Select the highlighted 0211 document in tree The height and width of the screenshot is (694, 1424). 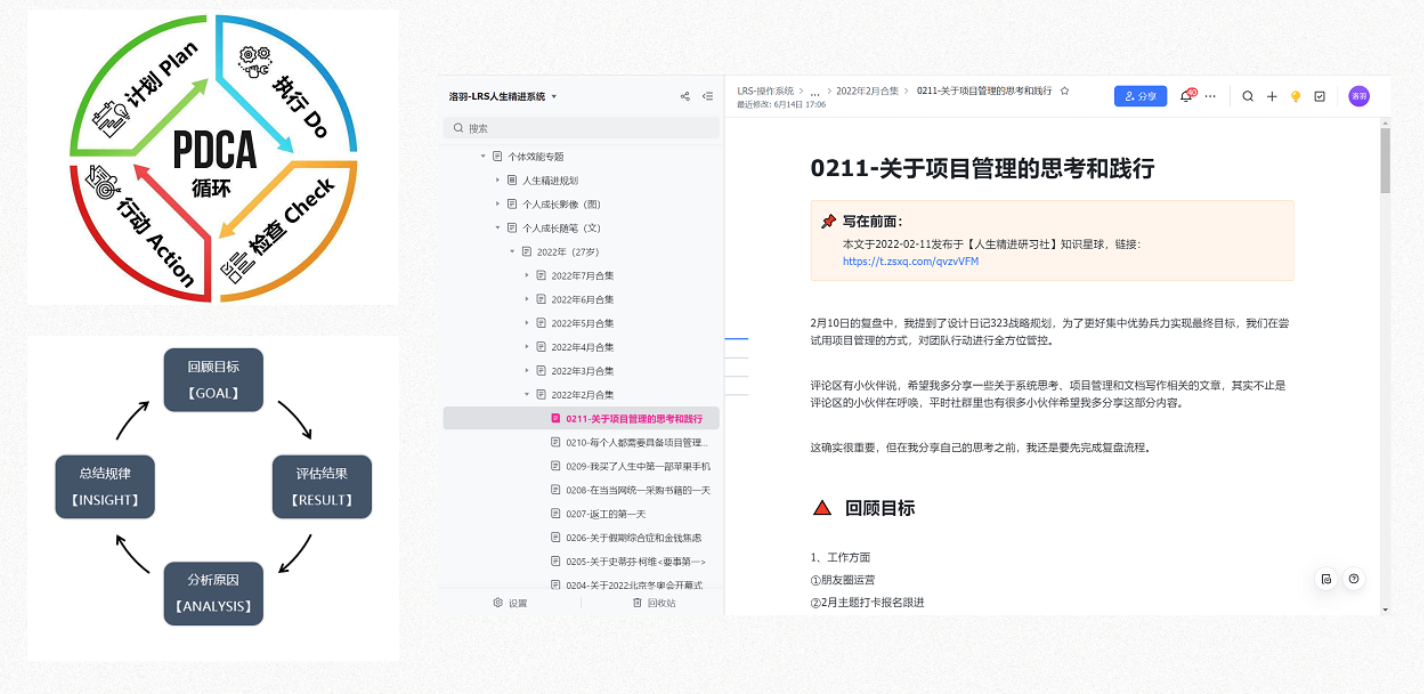581,418
